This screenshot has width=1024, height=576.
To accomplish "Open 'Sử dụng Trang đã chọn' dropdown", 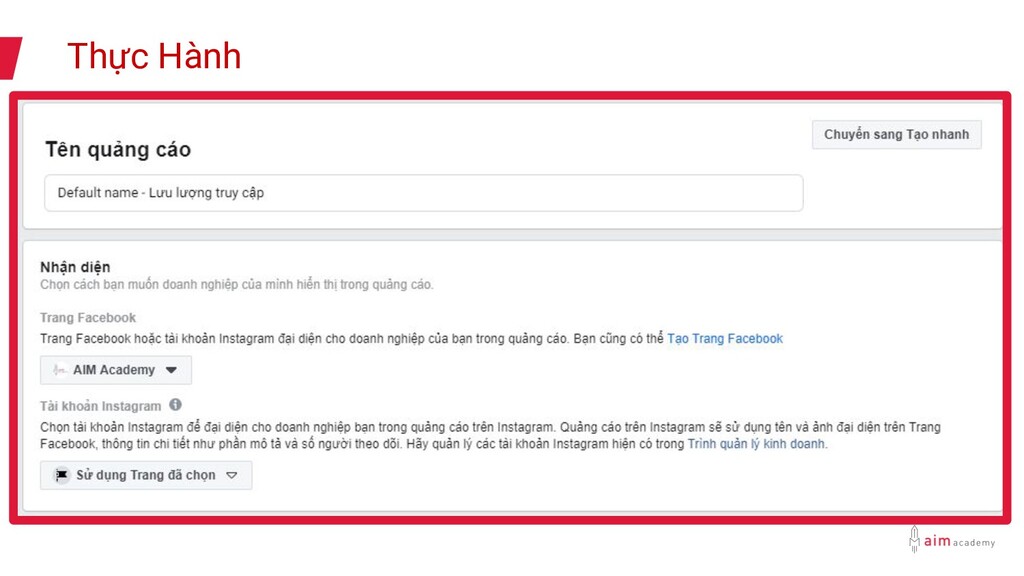I will tap(146, 475).
